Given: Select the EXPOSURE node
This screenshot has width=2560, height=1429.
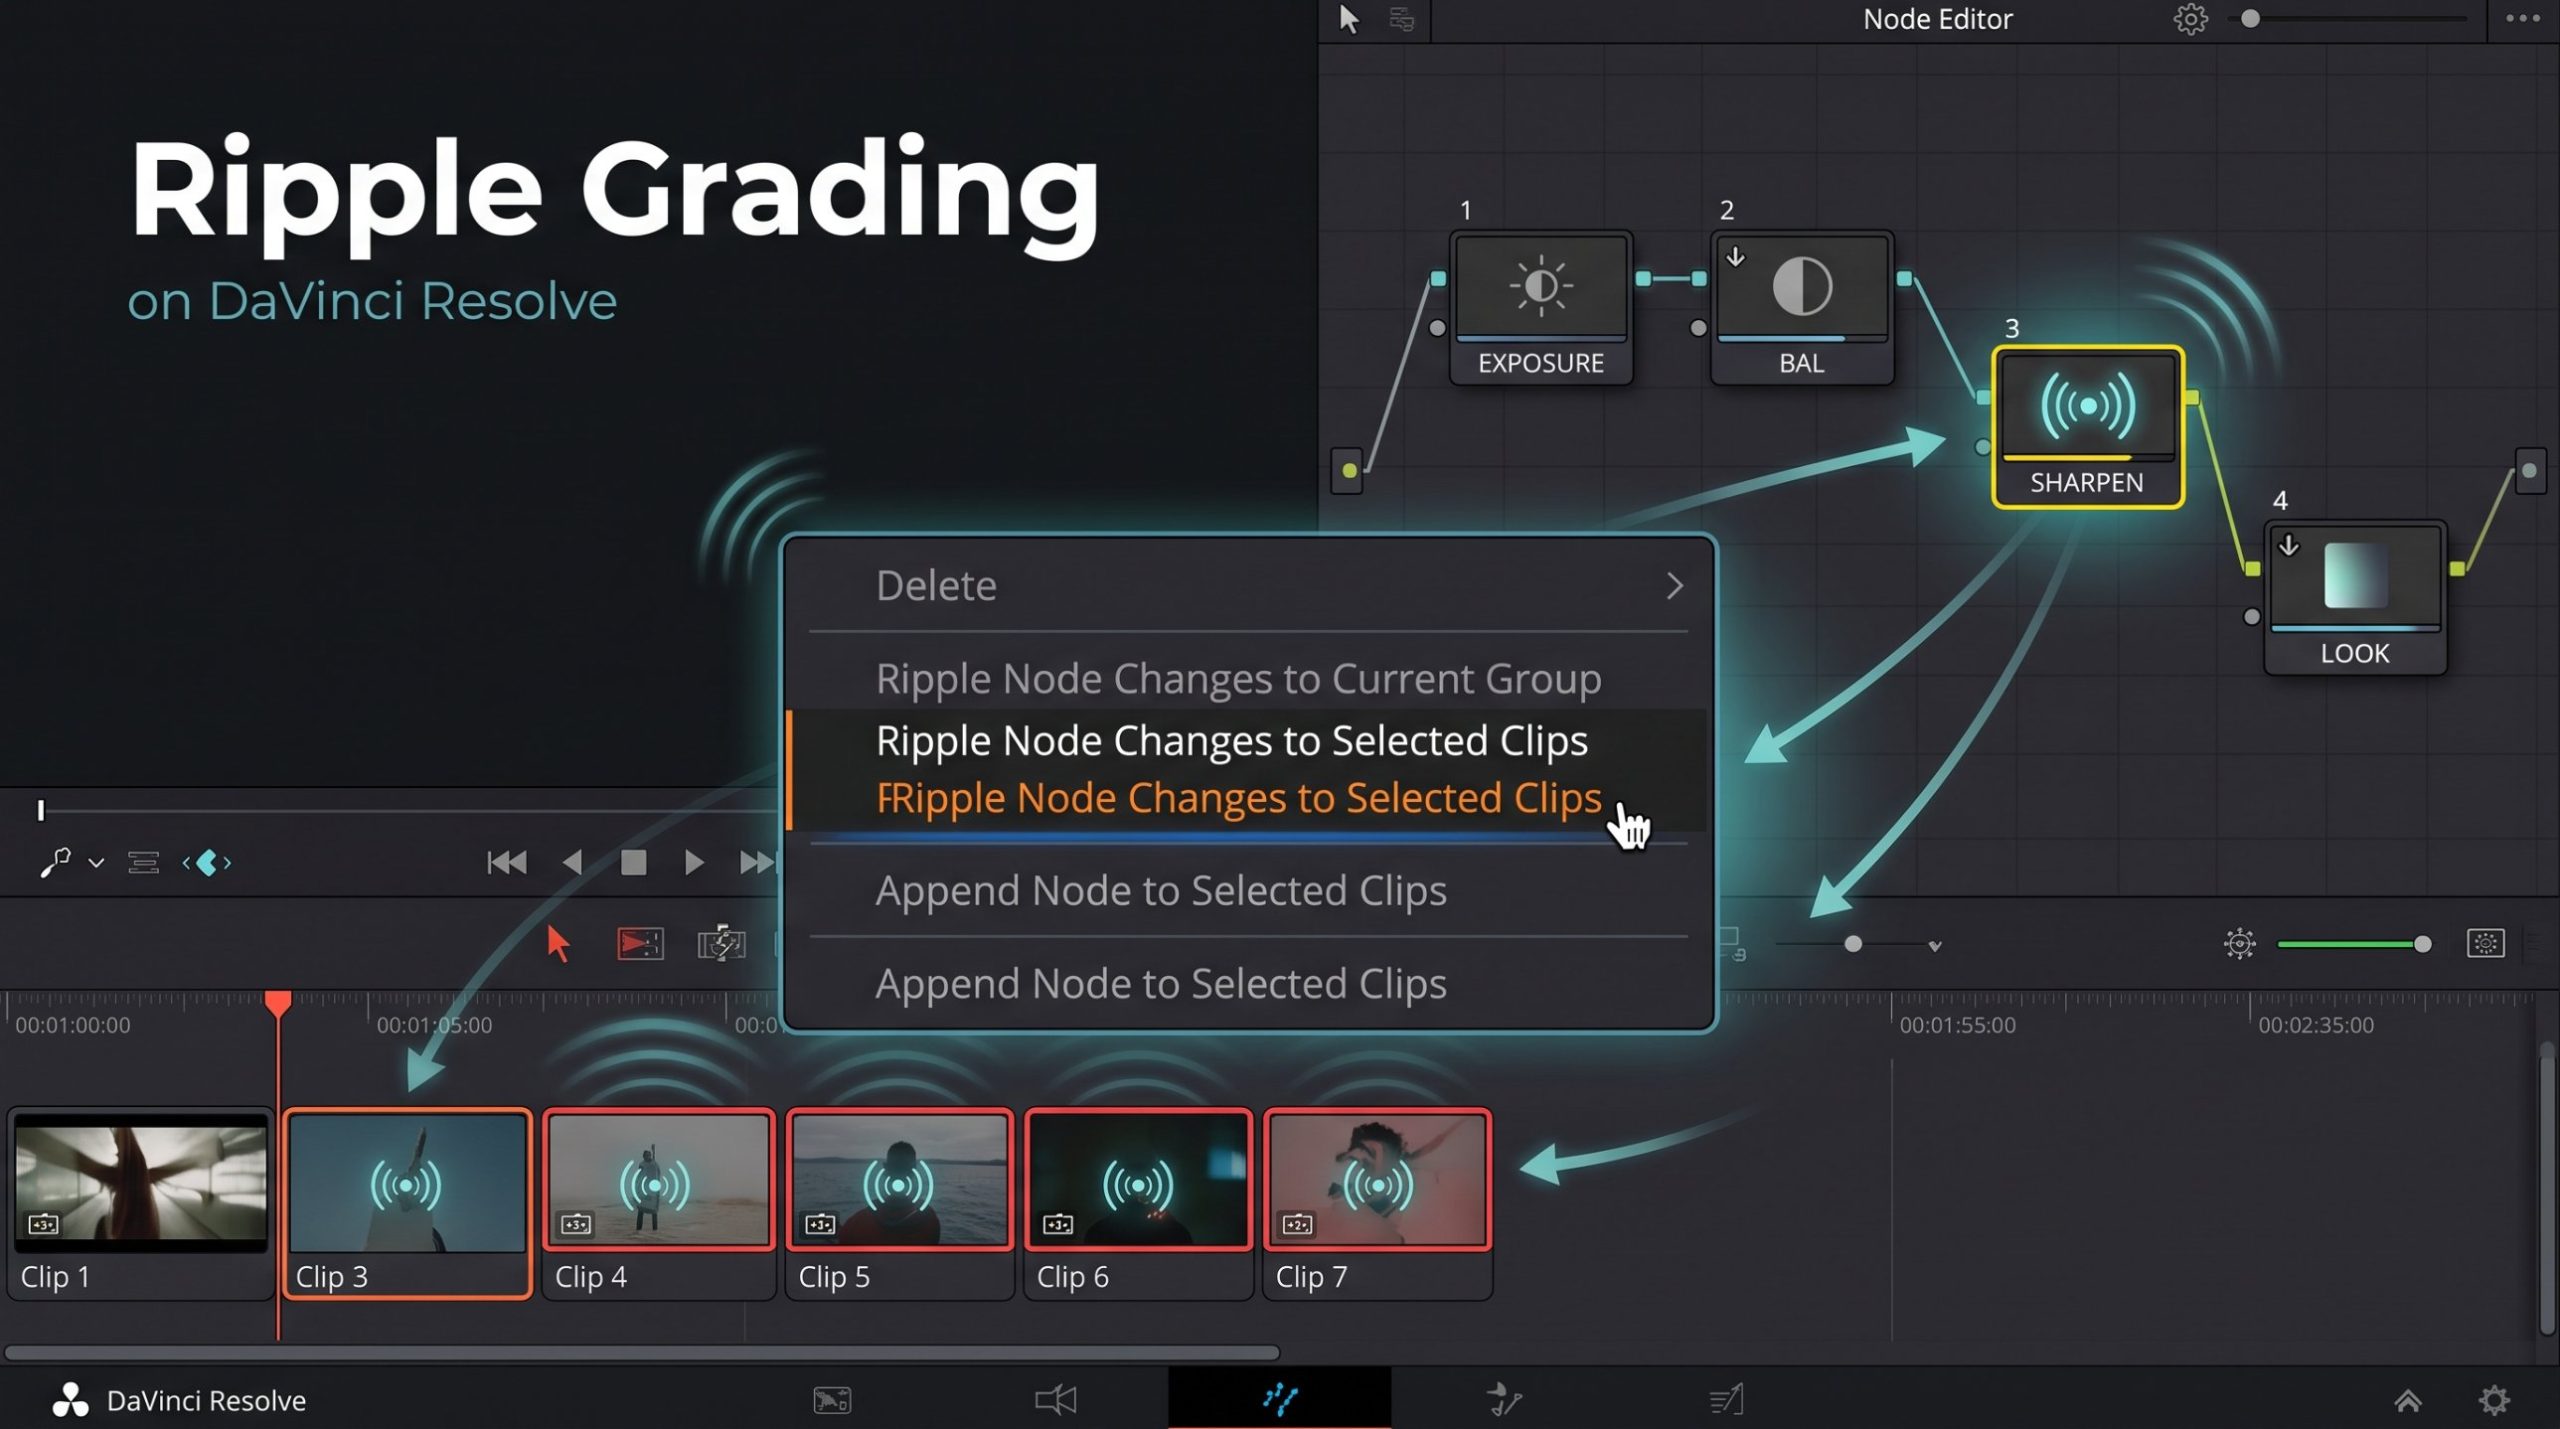Looking at the screenshot, I should click(x=1541, y=307).
